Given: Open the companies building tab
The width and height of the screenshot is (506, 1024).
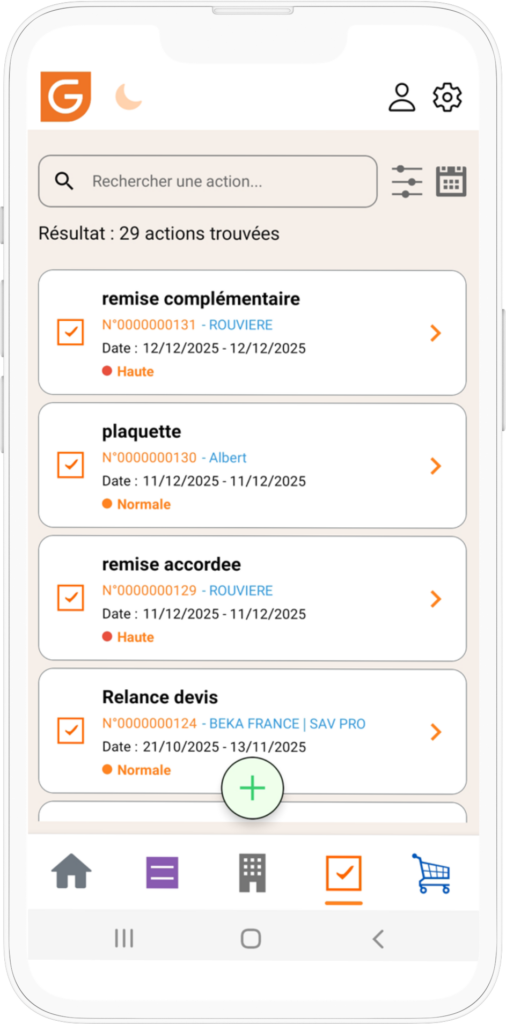Looking at the screenshot, I should tap(252, 873).
